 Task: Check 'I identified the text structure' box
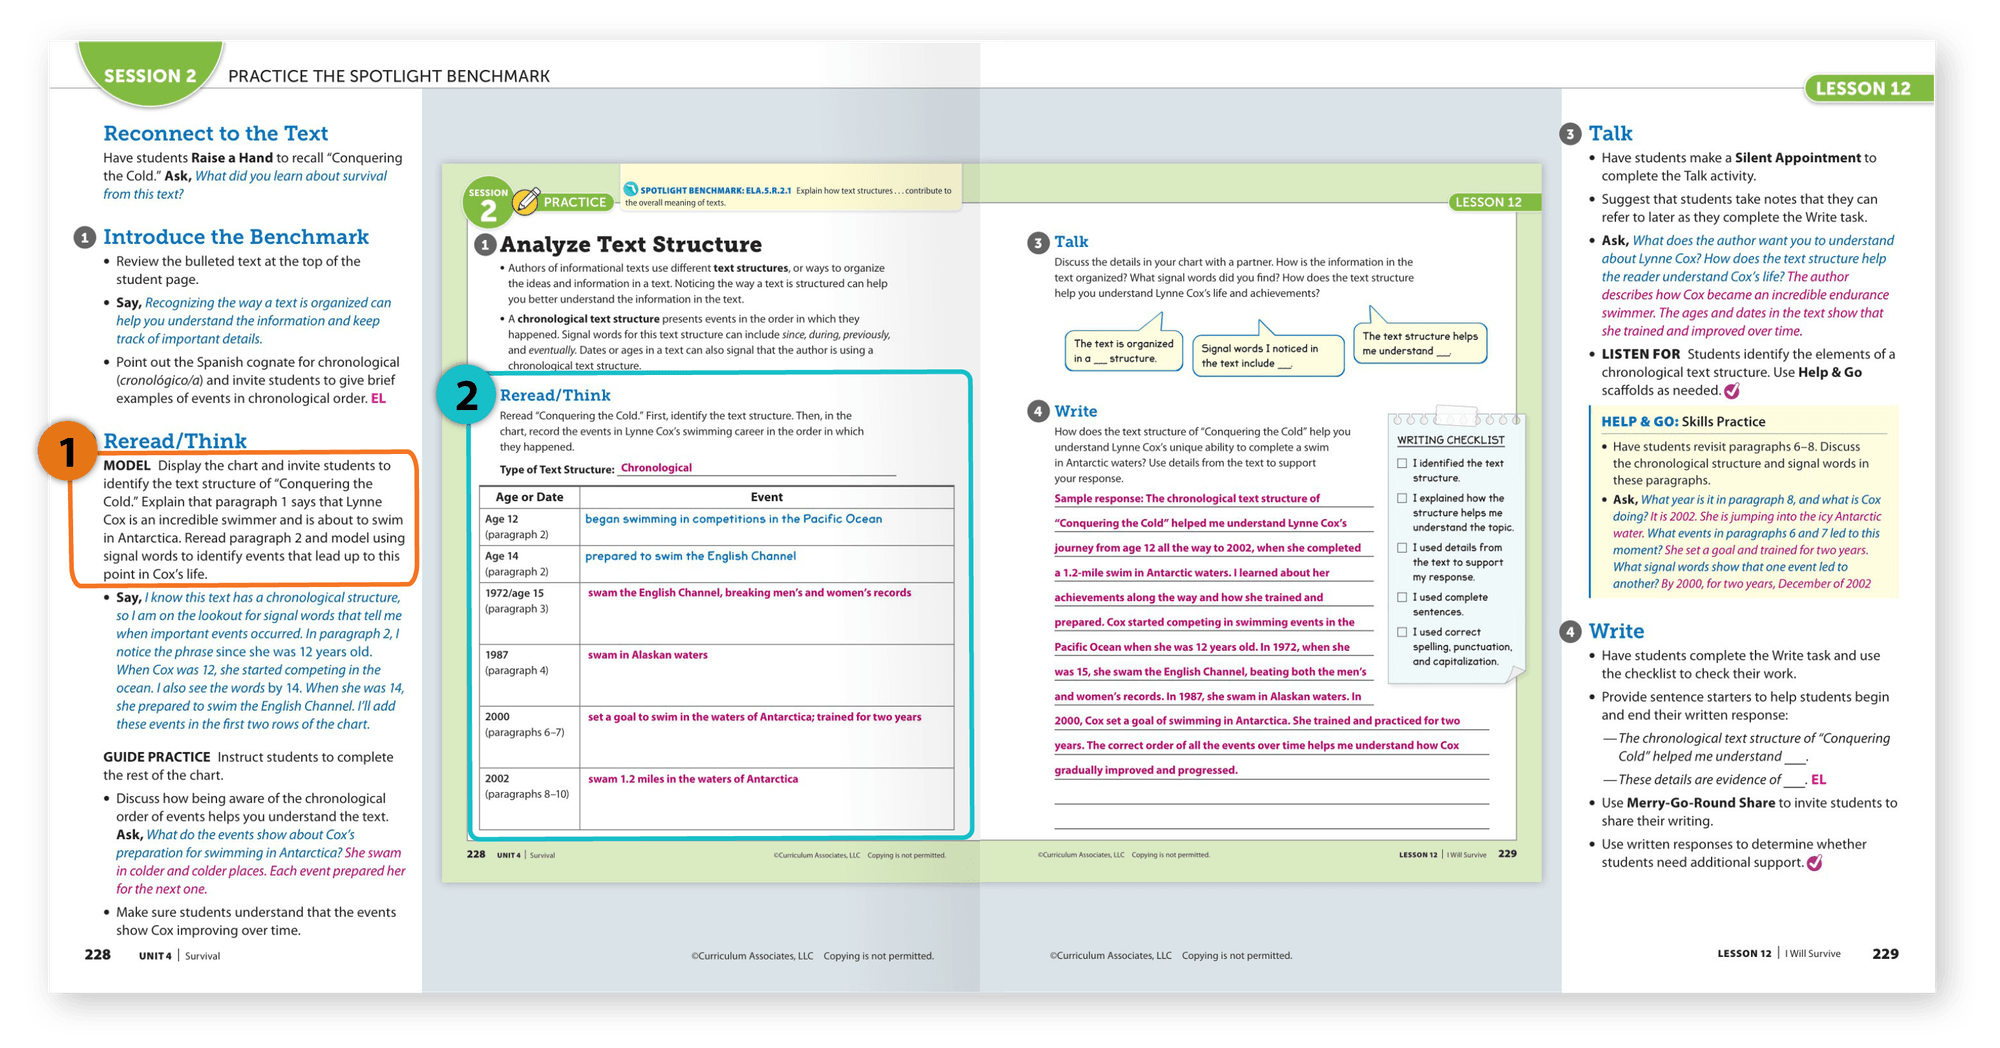[x=1402, y=464]
